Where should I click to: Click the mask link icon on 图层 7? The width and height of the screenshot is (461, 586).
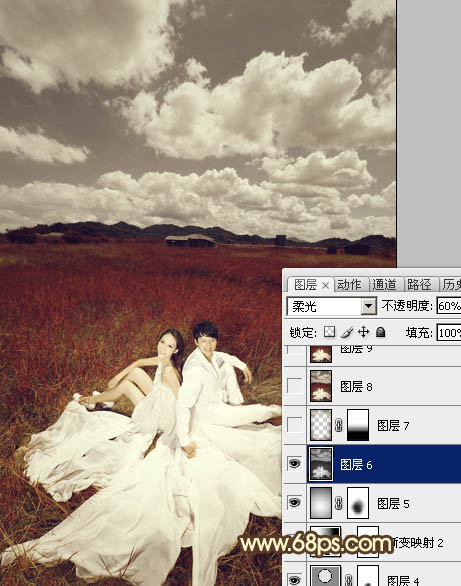338,425
